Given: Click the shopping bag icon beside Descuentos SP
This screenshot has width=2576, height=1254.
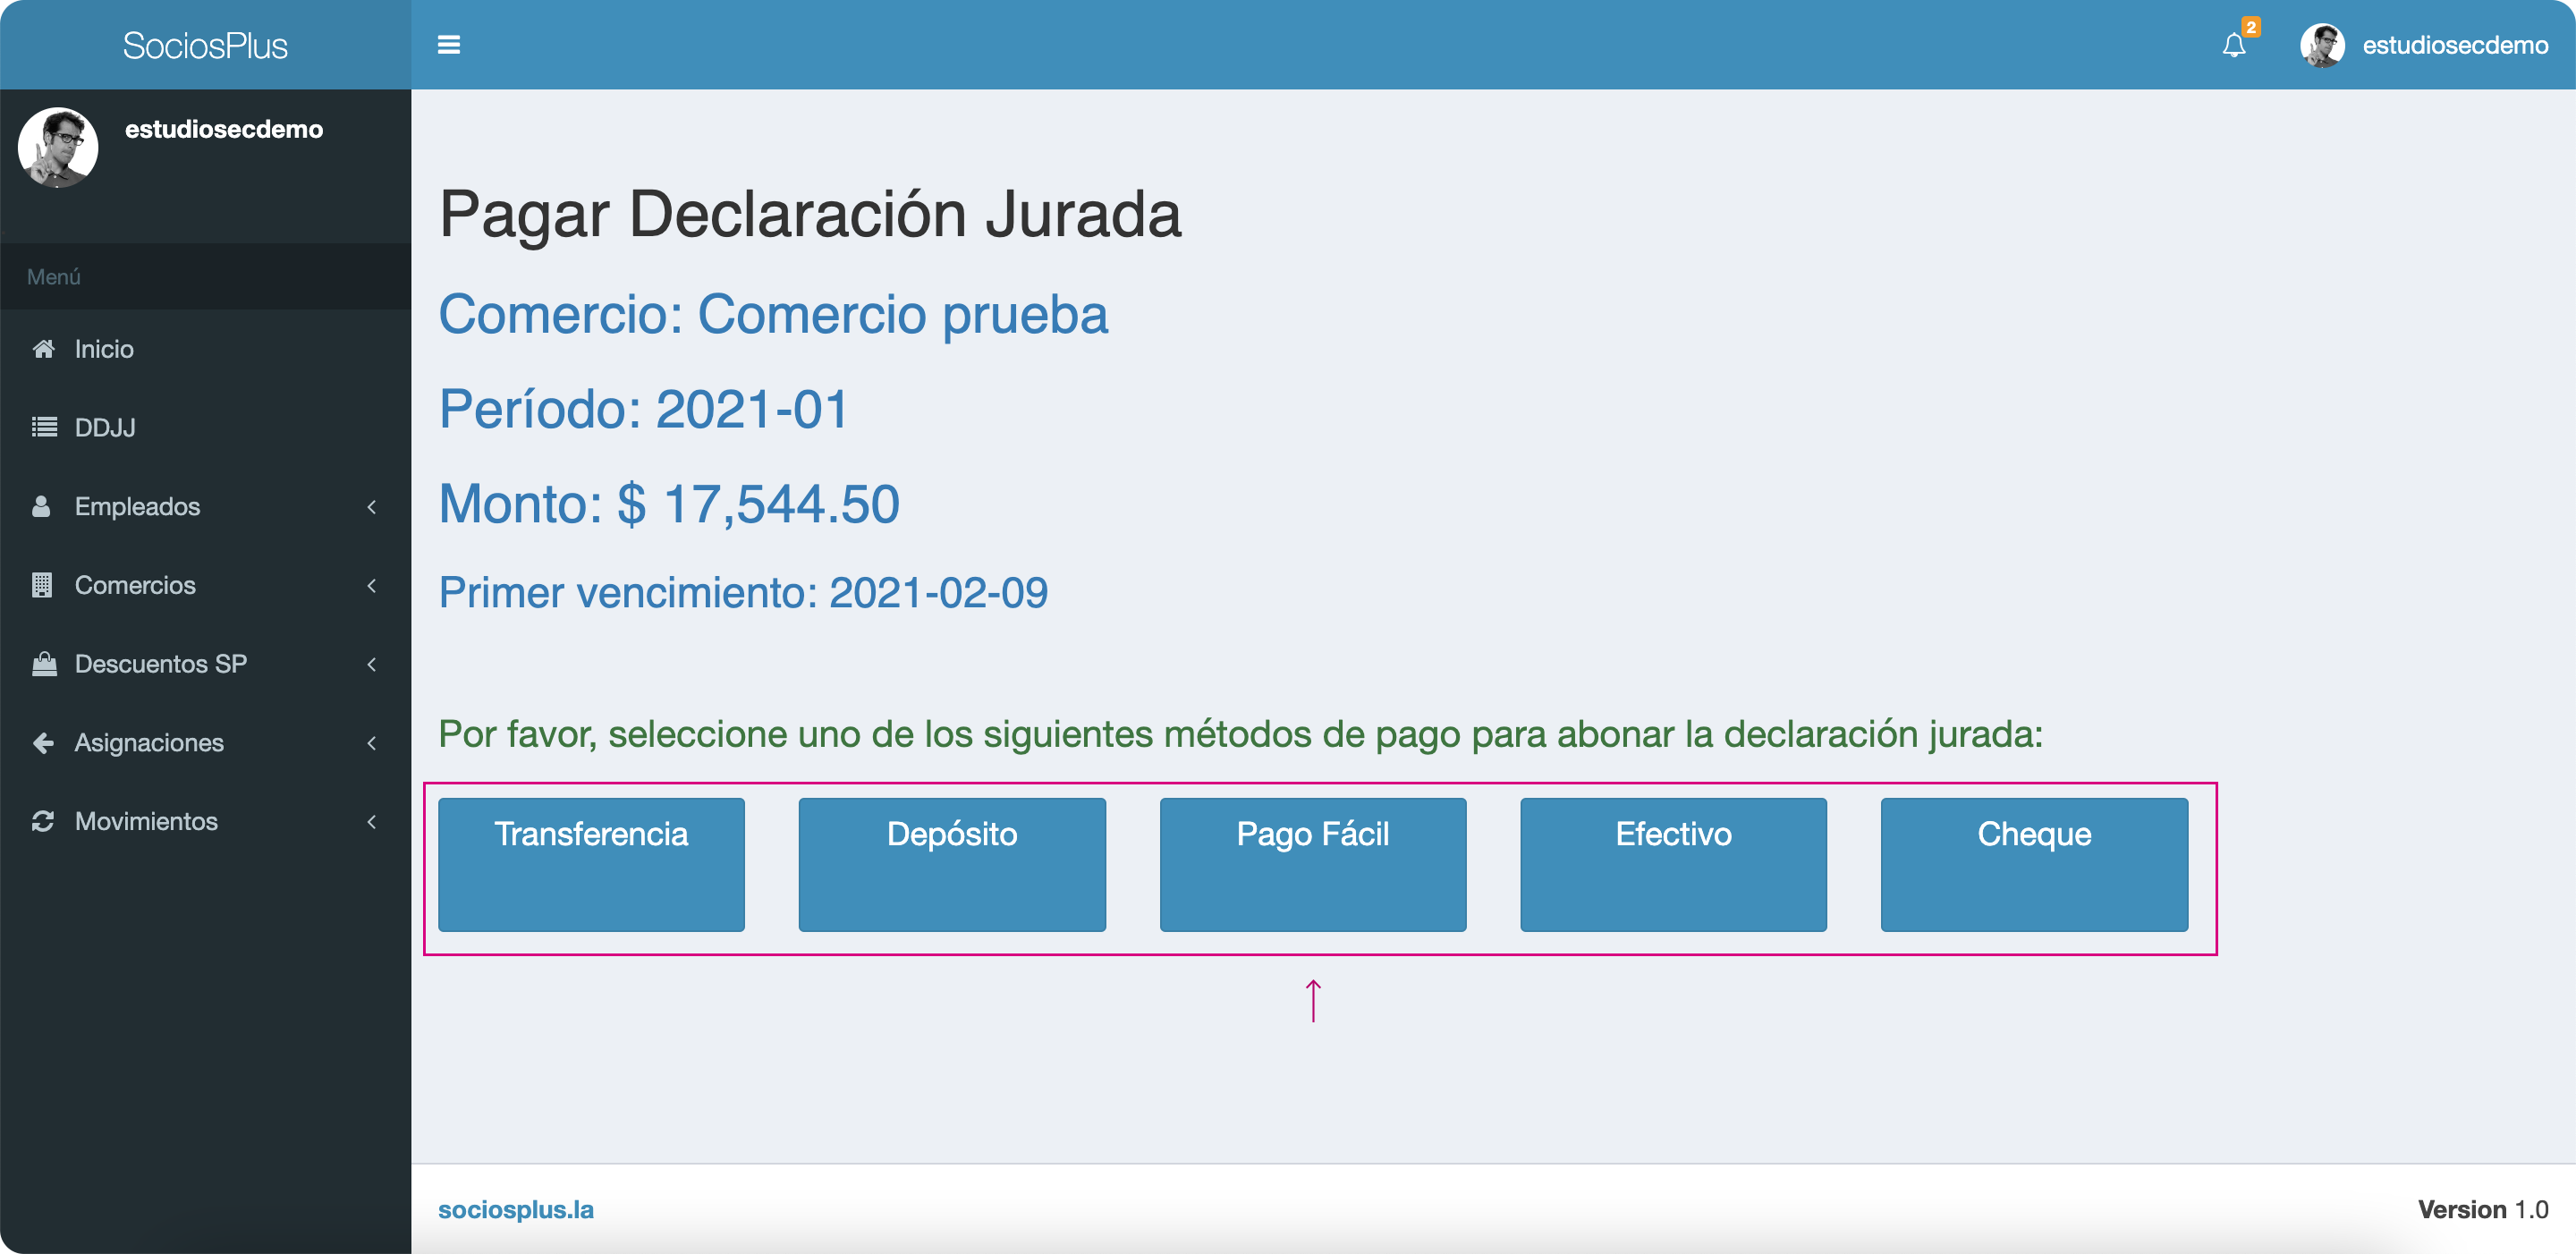Looking at the screenshot, I should pos(44,663).
